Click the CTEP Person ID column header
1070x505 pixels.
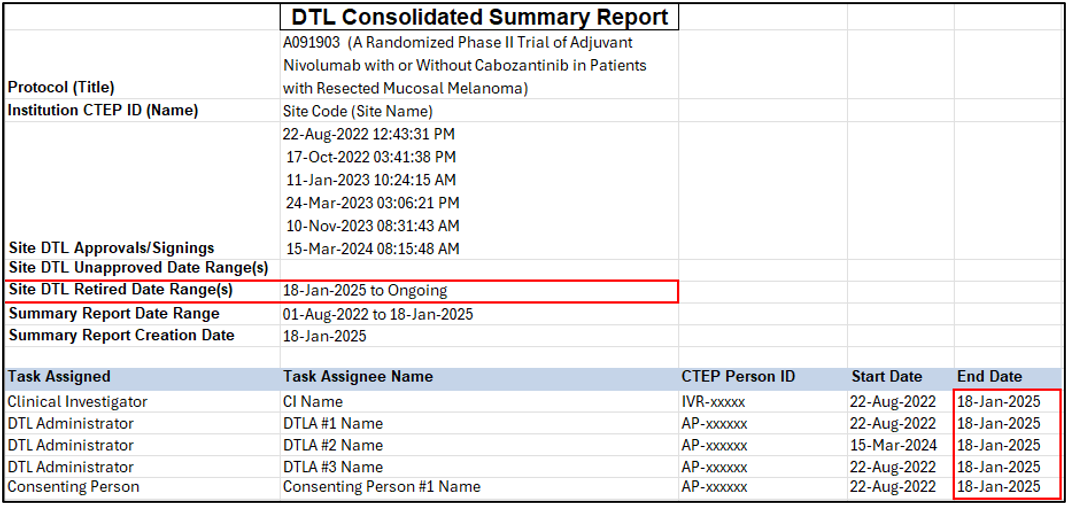(x=738, y=377)
